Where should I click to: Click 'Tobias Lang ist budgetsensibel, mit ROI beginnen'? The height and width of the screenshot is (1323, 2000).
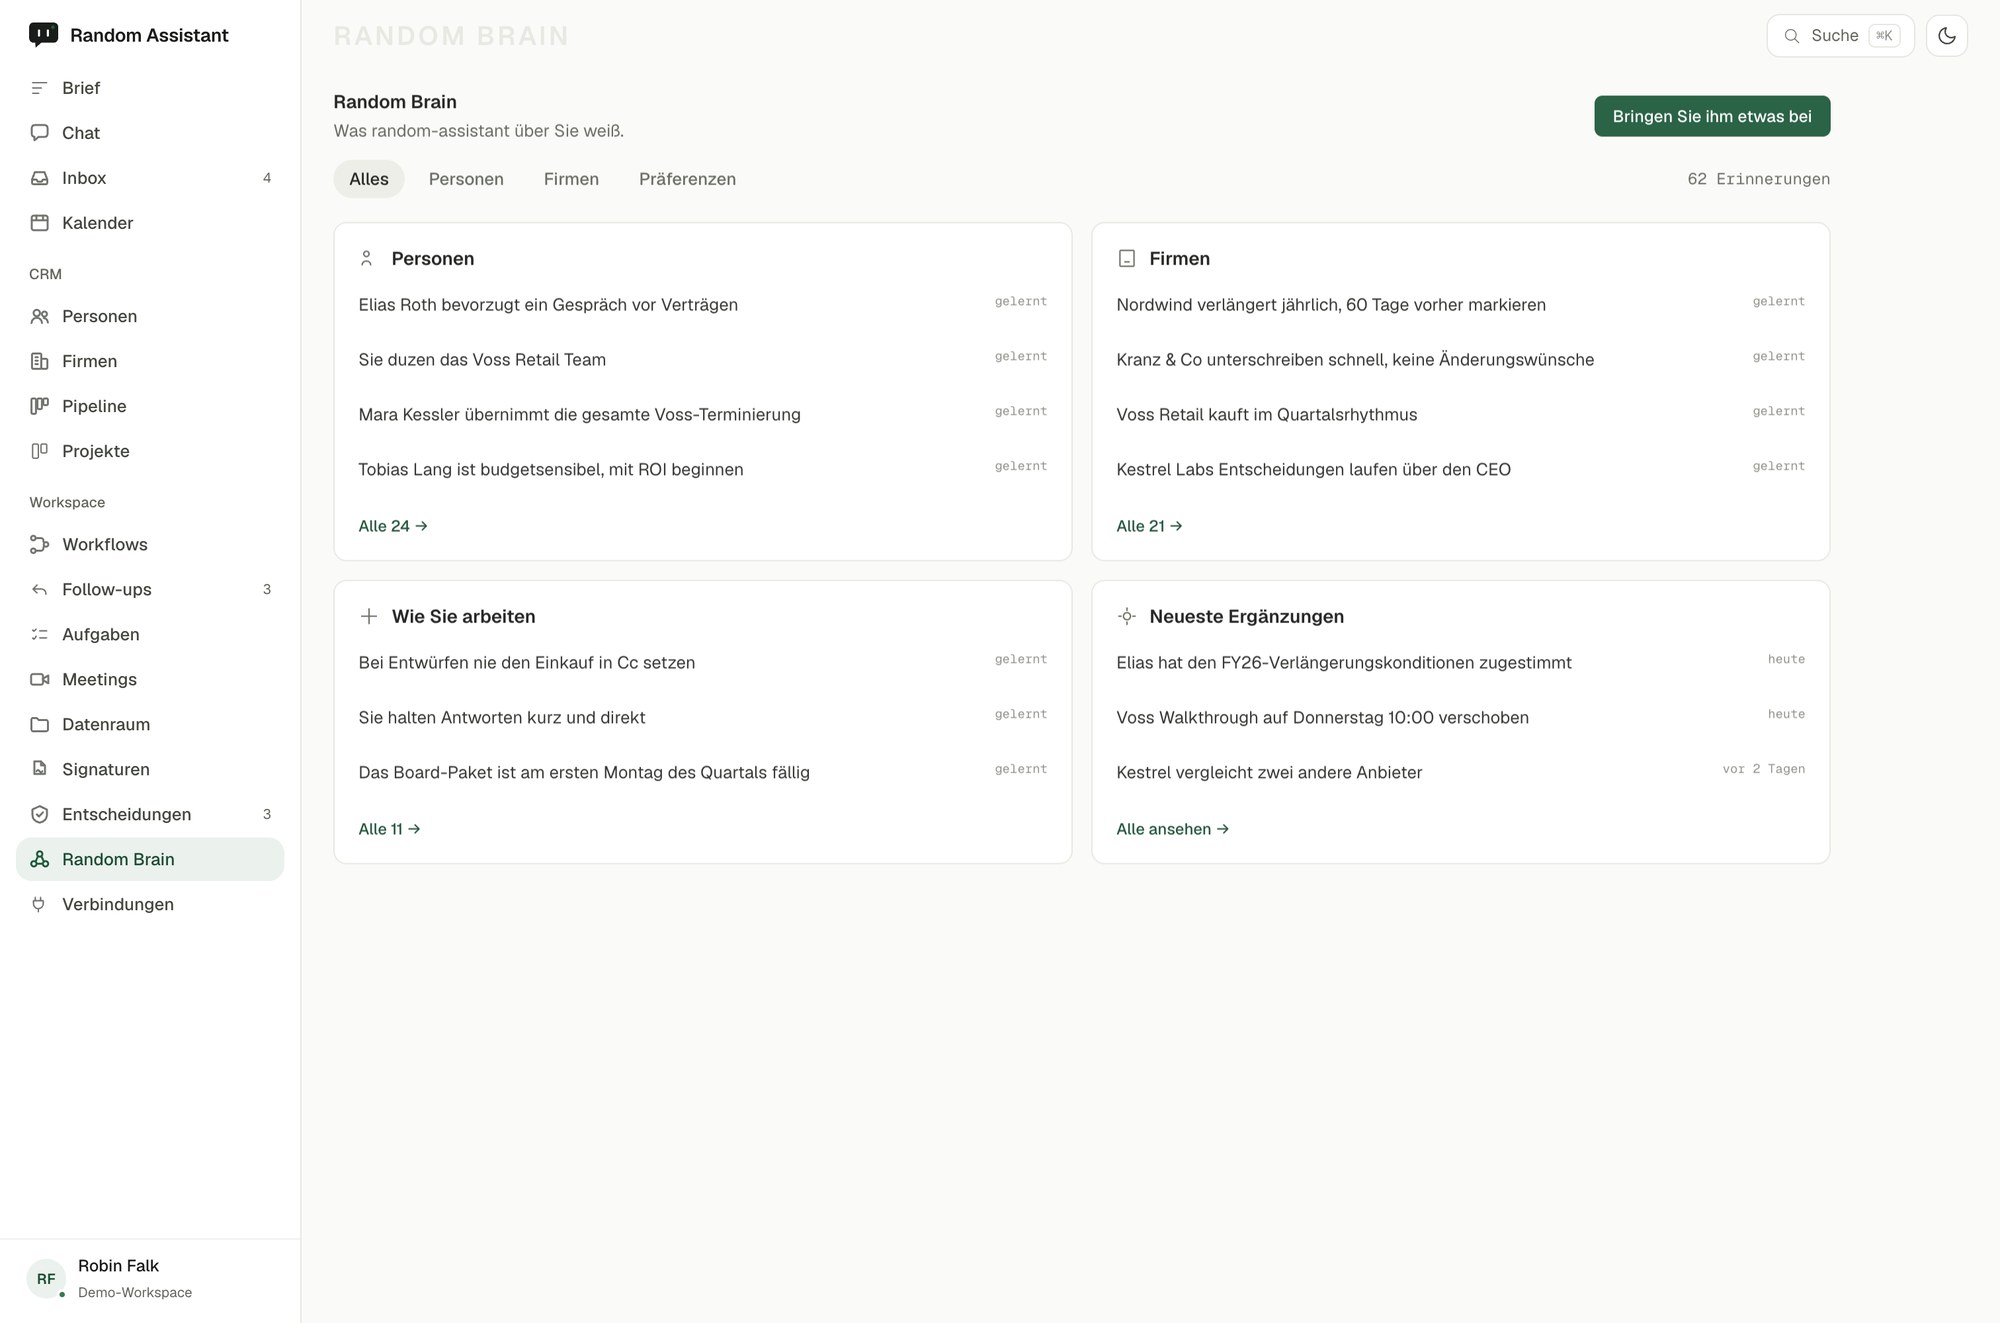point(551,470)
